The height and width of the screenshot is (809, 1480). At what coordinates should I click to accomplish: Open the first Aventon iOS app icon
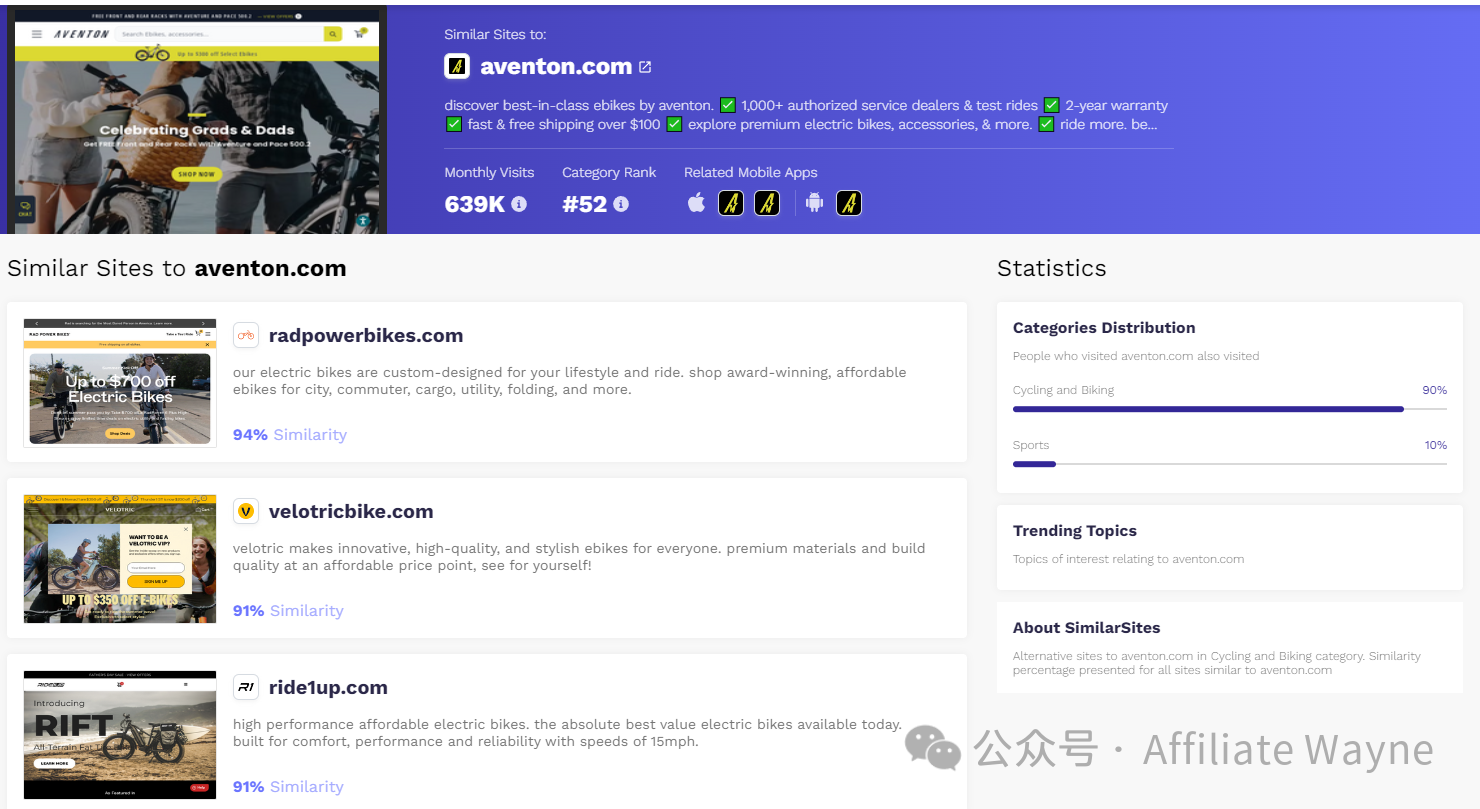[731, 203]
